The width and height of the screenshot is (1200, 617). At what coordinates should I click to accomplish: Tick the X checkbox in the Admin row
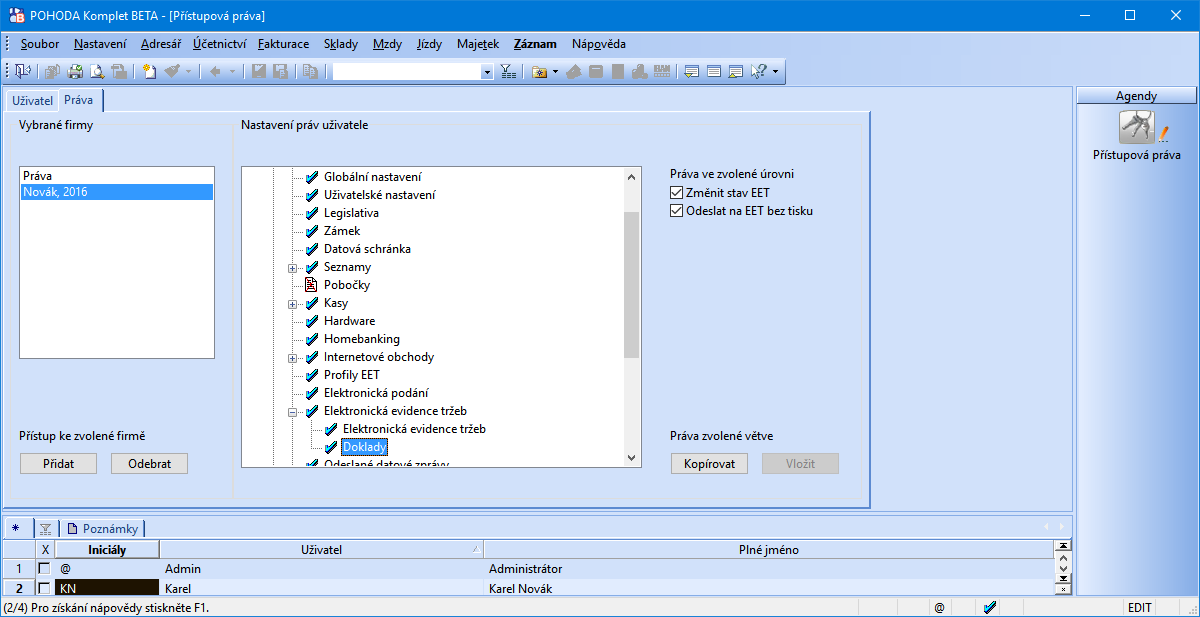click(44, 568)
